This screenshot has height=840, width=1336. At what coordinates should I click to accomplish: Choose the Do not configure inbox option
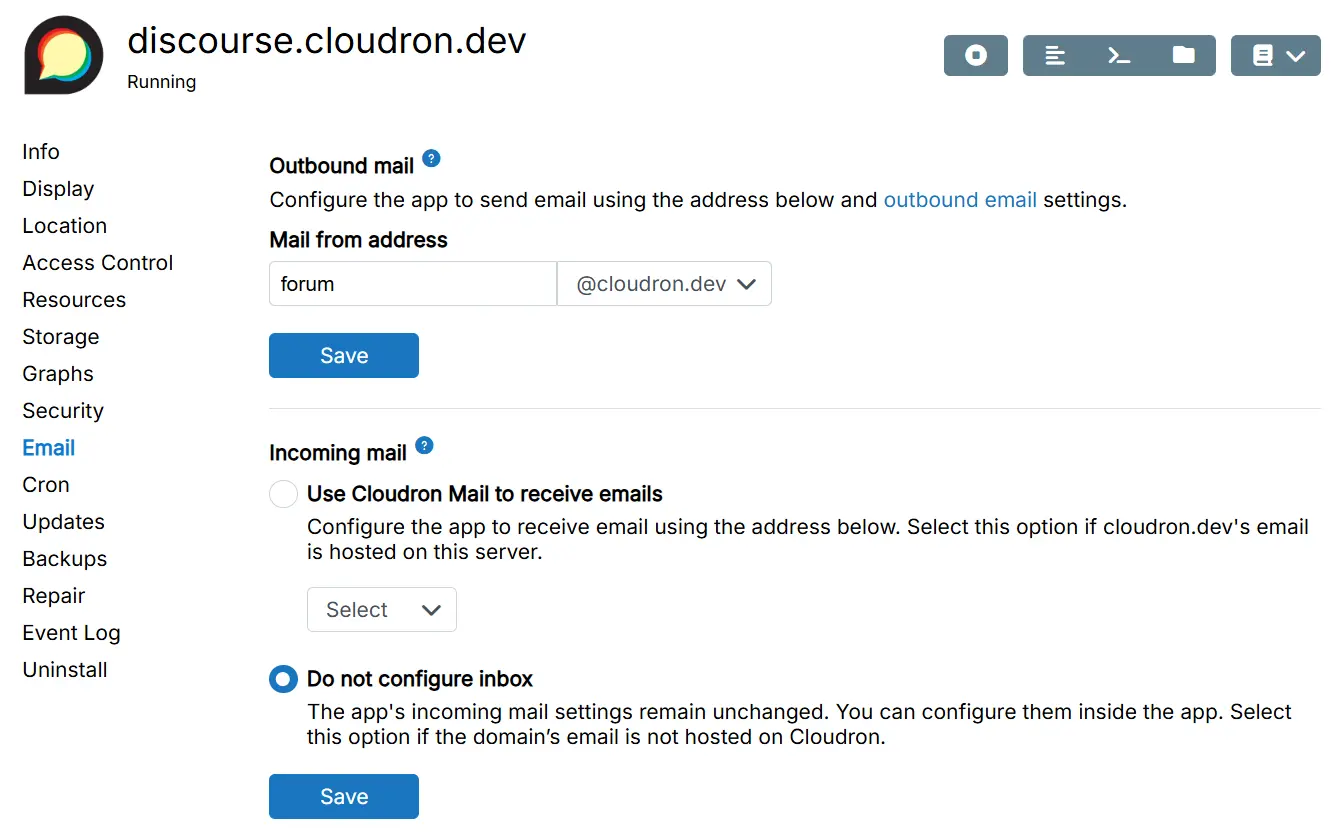click(283, 678)
